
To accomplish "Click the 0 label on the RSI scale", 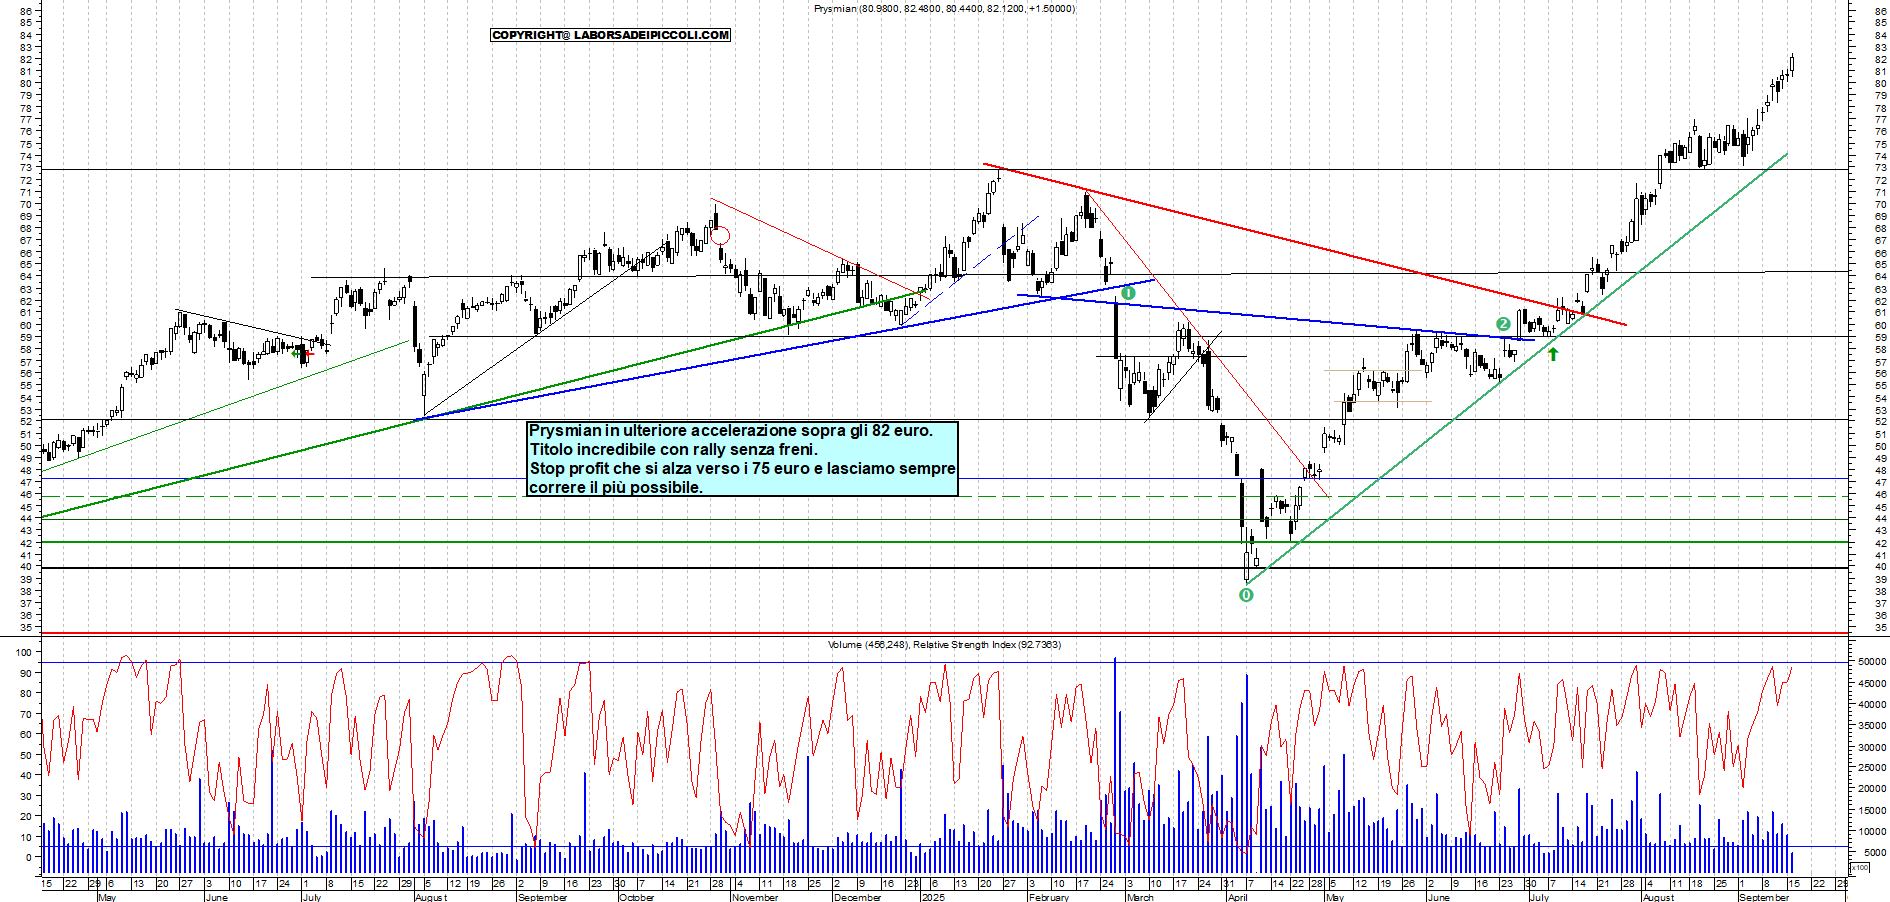I will [x=29, y=857].
